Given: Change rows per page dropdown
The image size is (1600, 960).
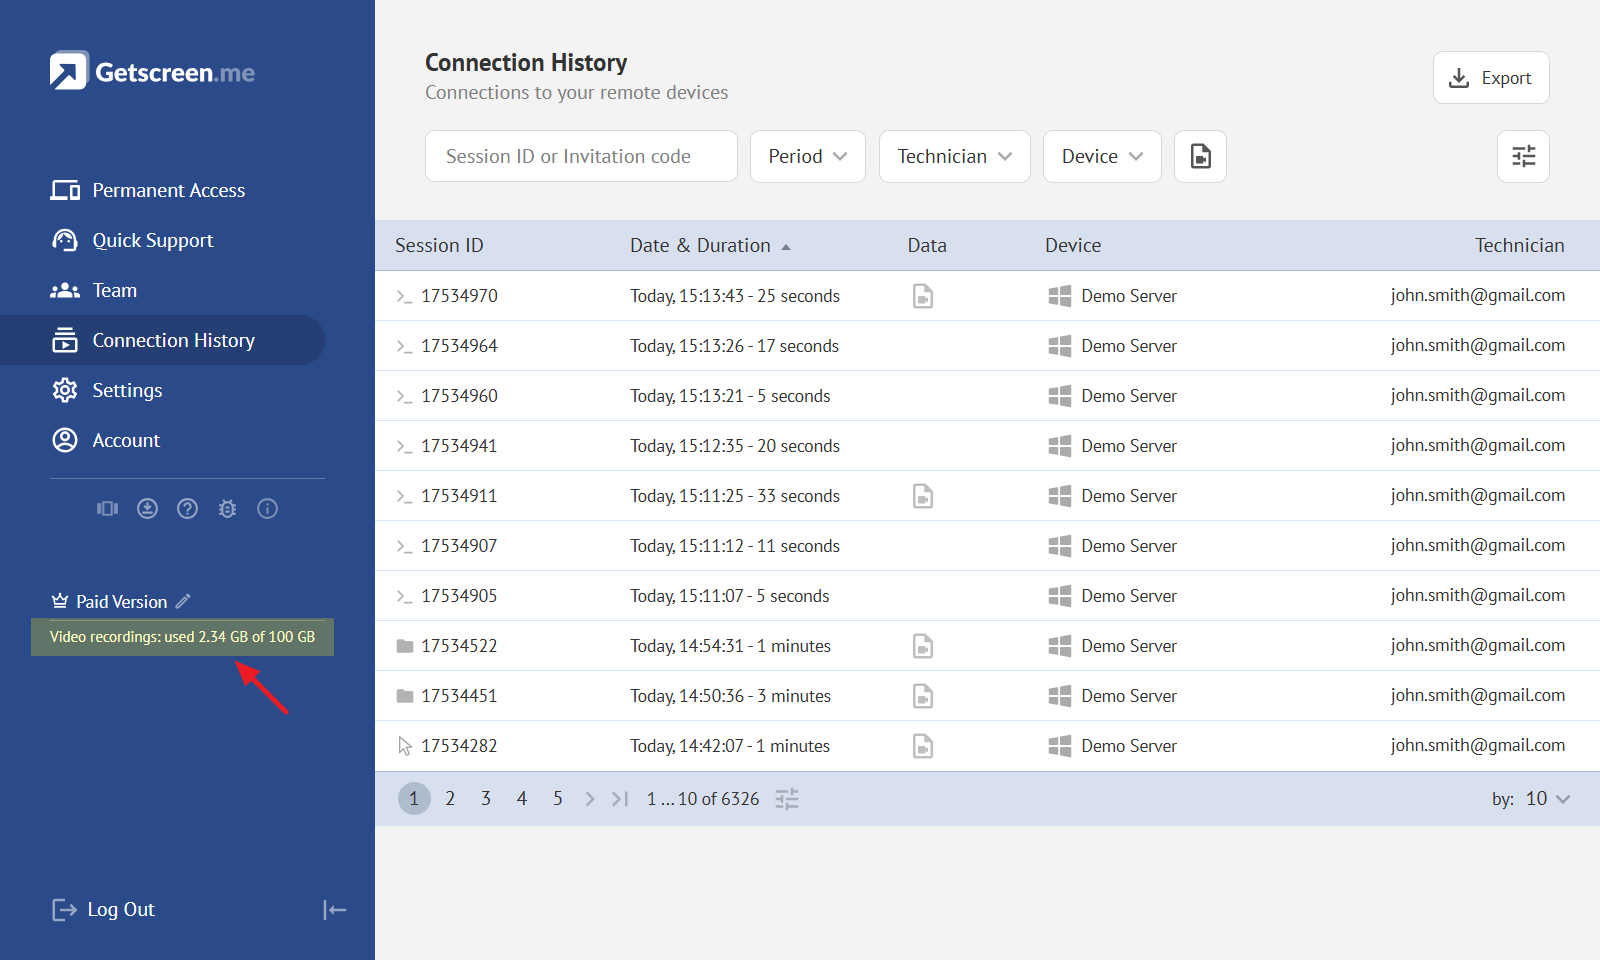Looking at the screenshot, I should click(1547, 799).
